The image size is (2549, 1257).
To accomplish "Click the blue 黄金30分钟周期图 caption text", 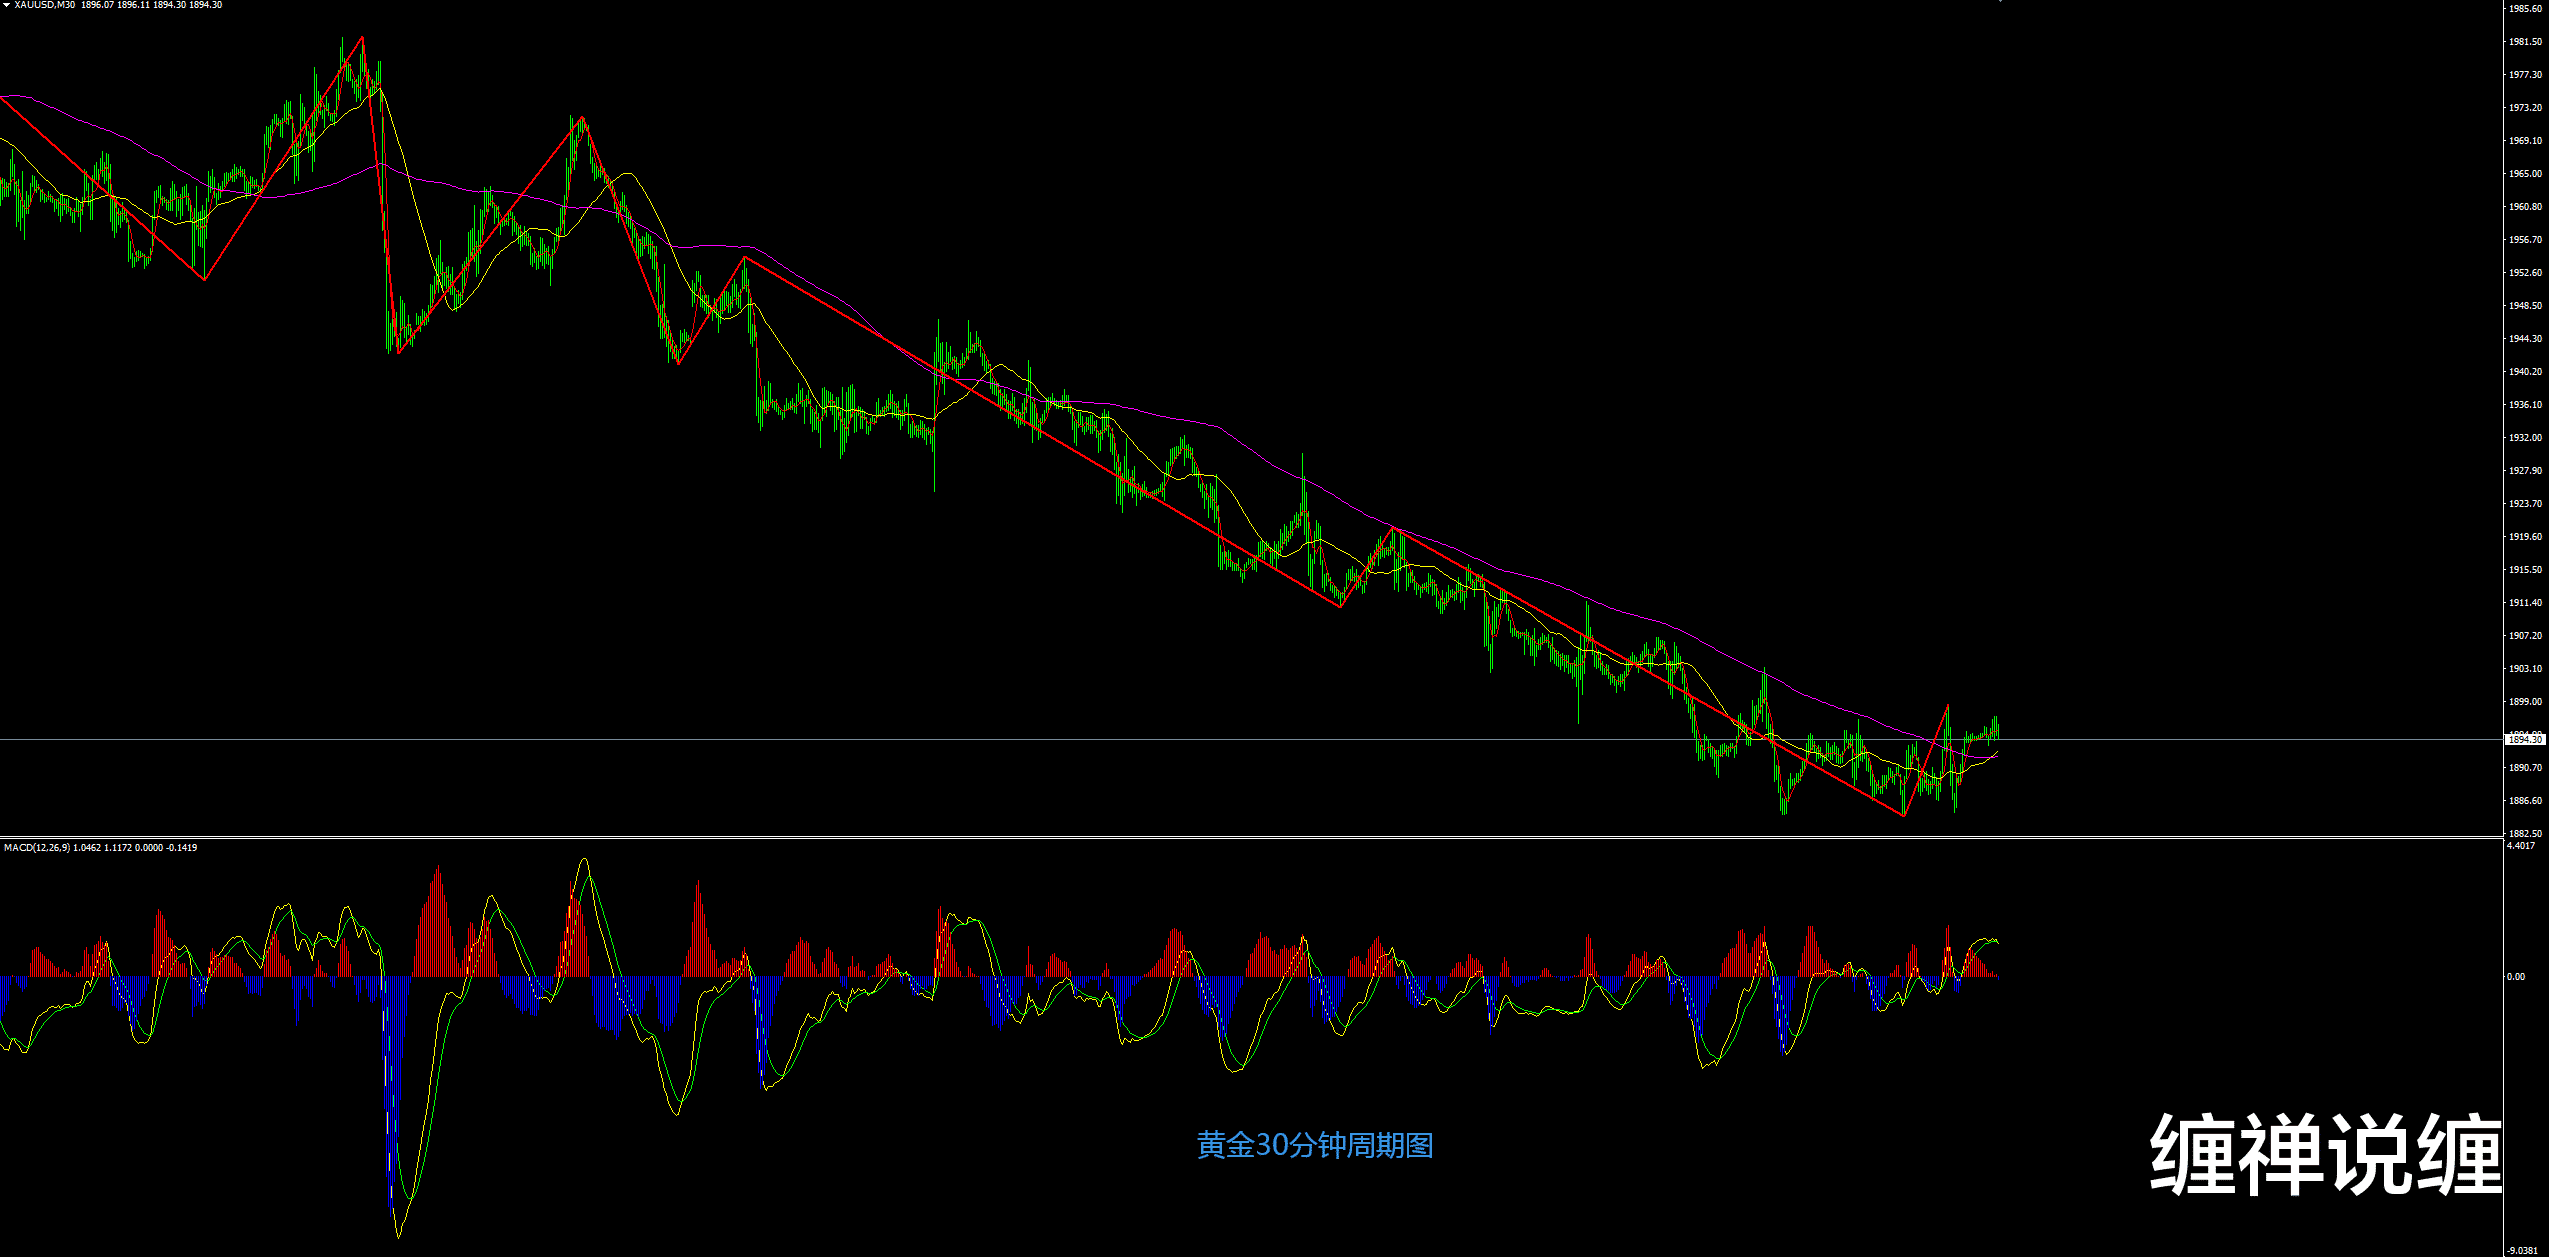I will pyautogui.click(x=1314, y=1145).
